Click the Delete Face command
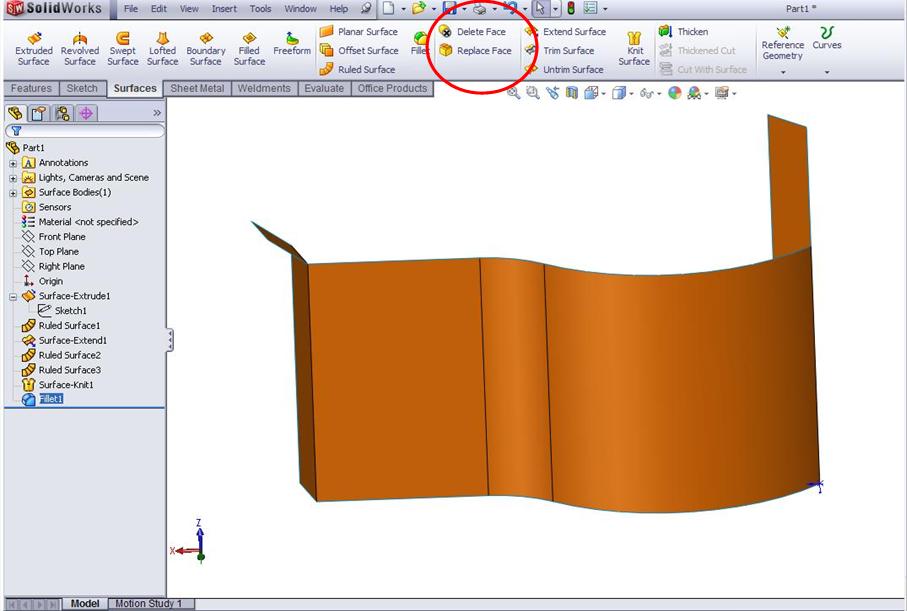Image resolution: width=907 pixels, height=611 pixels. 472,31
